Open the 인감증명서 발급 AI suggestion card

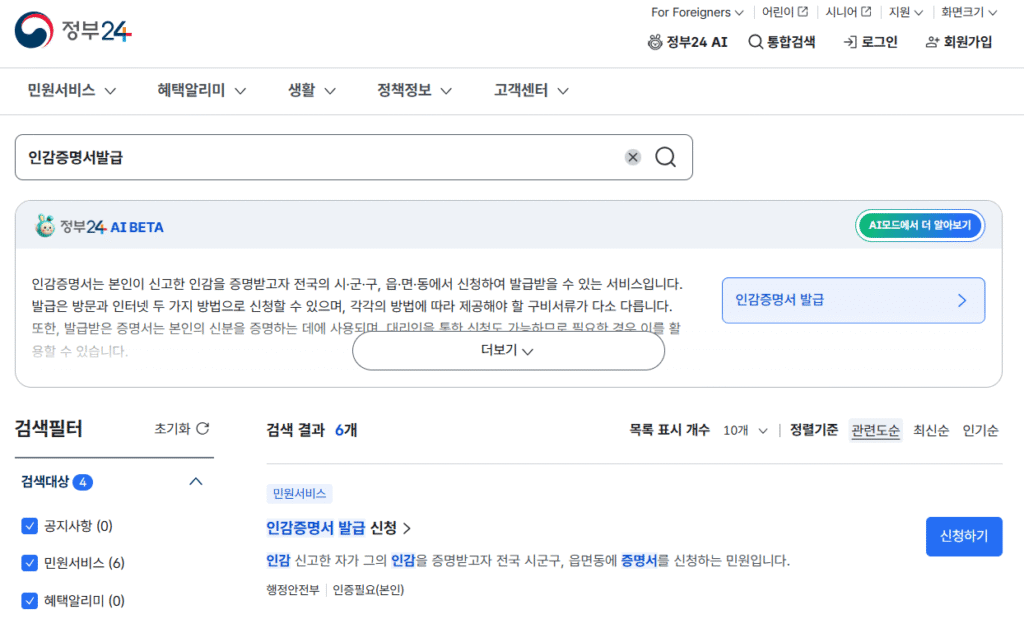click(853, 300)
